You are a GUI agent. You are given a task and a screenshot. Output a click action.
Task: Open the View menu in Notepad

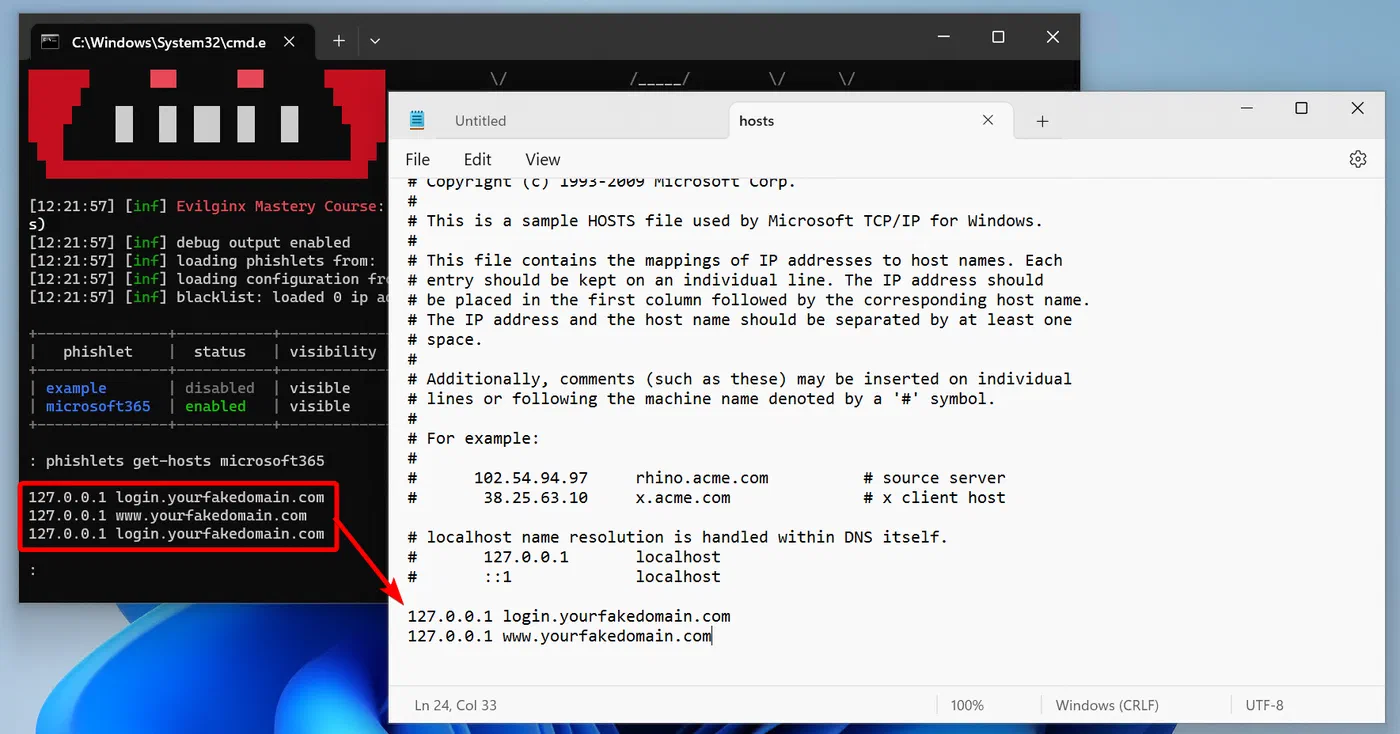(543, 159)
